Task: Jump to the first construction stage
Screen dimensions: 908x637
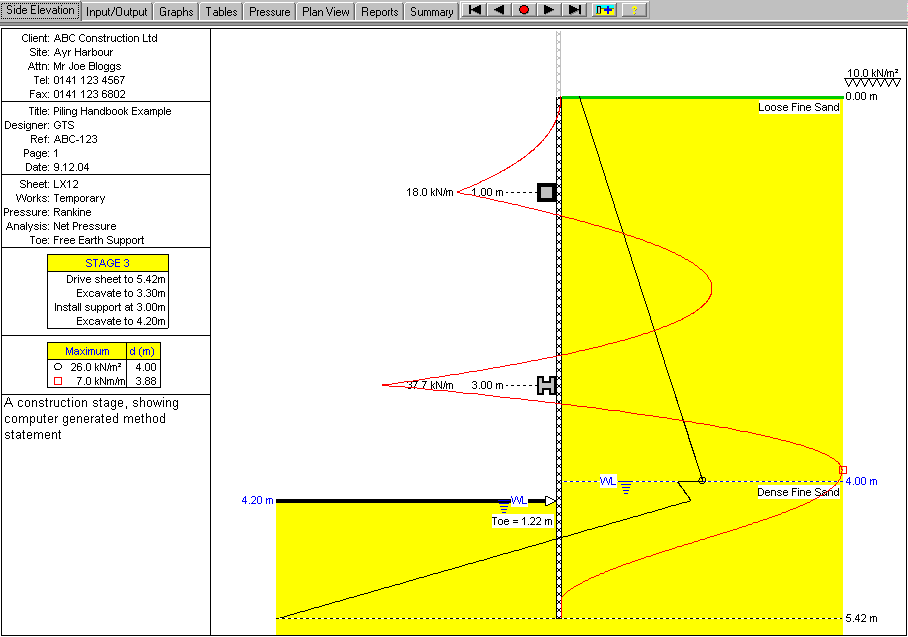Action: [x=474, y=11]
